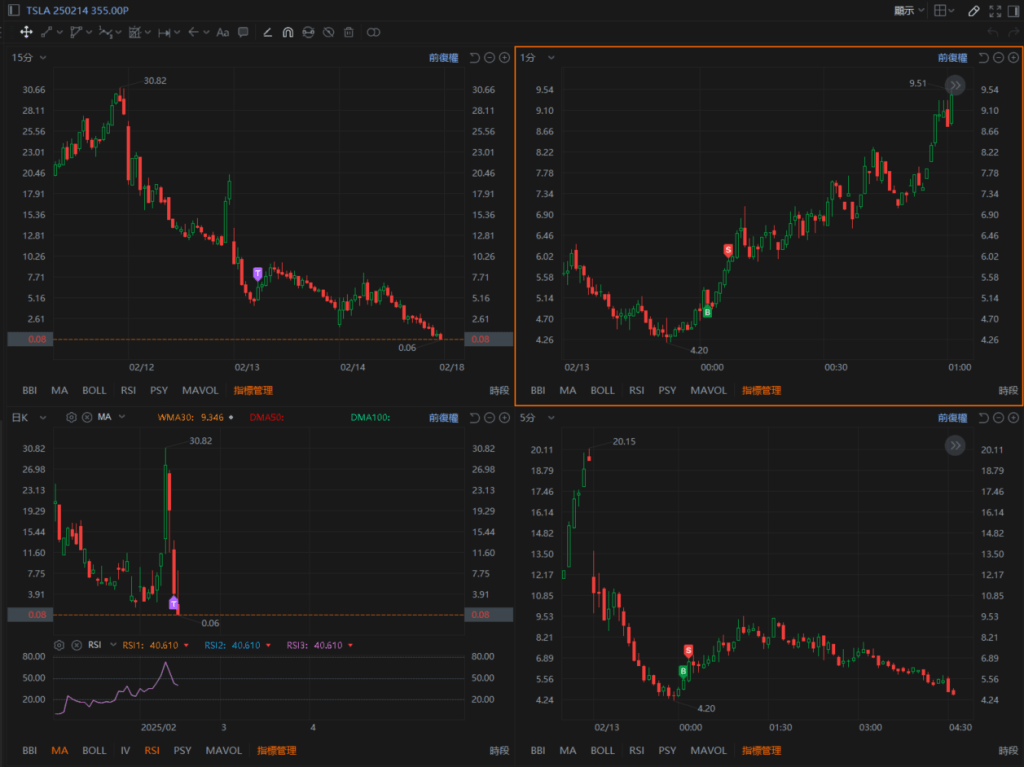1024x767 pixels.
Task: Delete drawings with the trash icon
Action: coord(348,32)
